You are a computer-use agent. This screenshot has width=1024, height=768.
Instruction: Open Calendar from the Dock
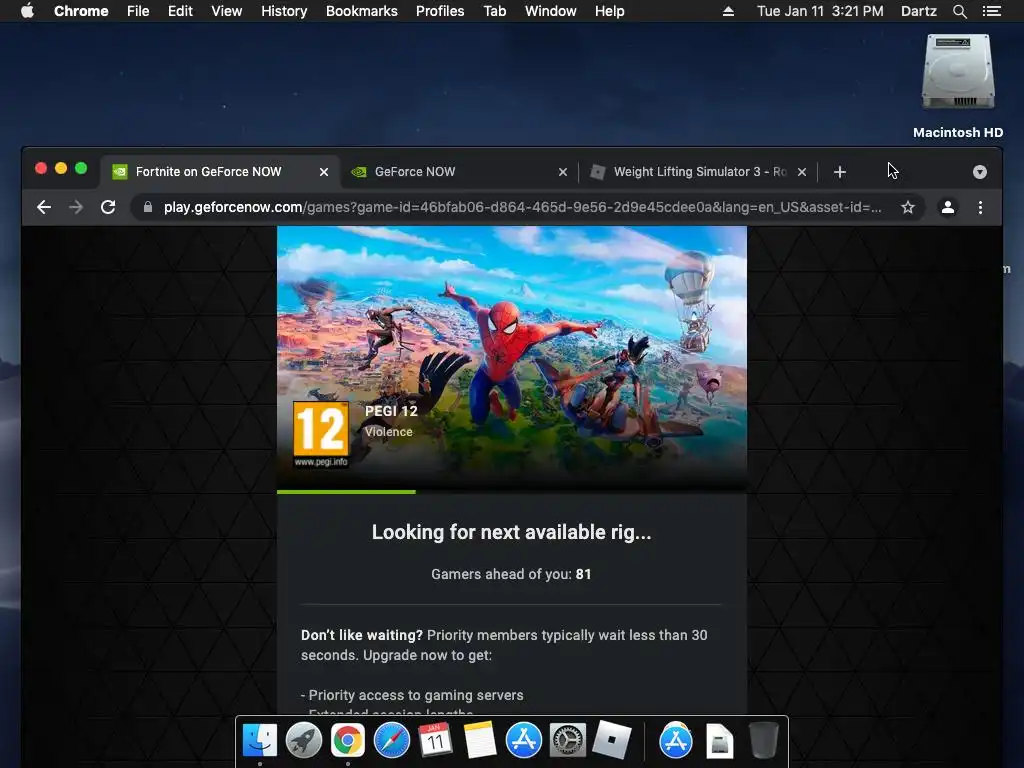click(x=436, y=741)
